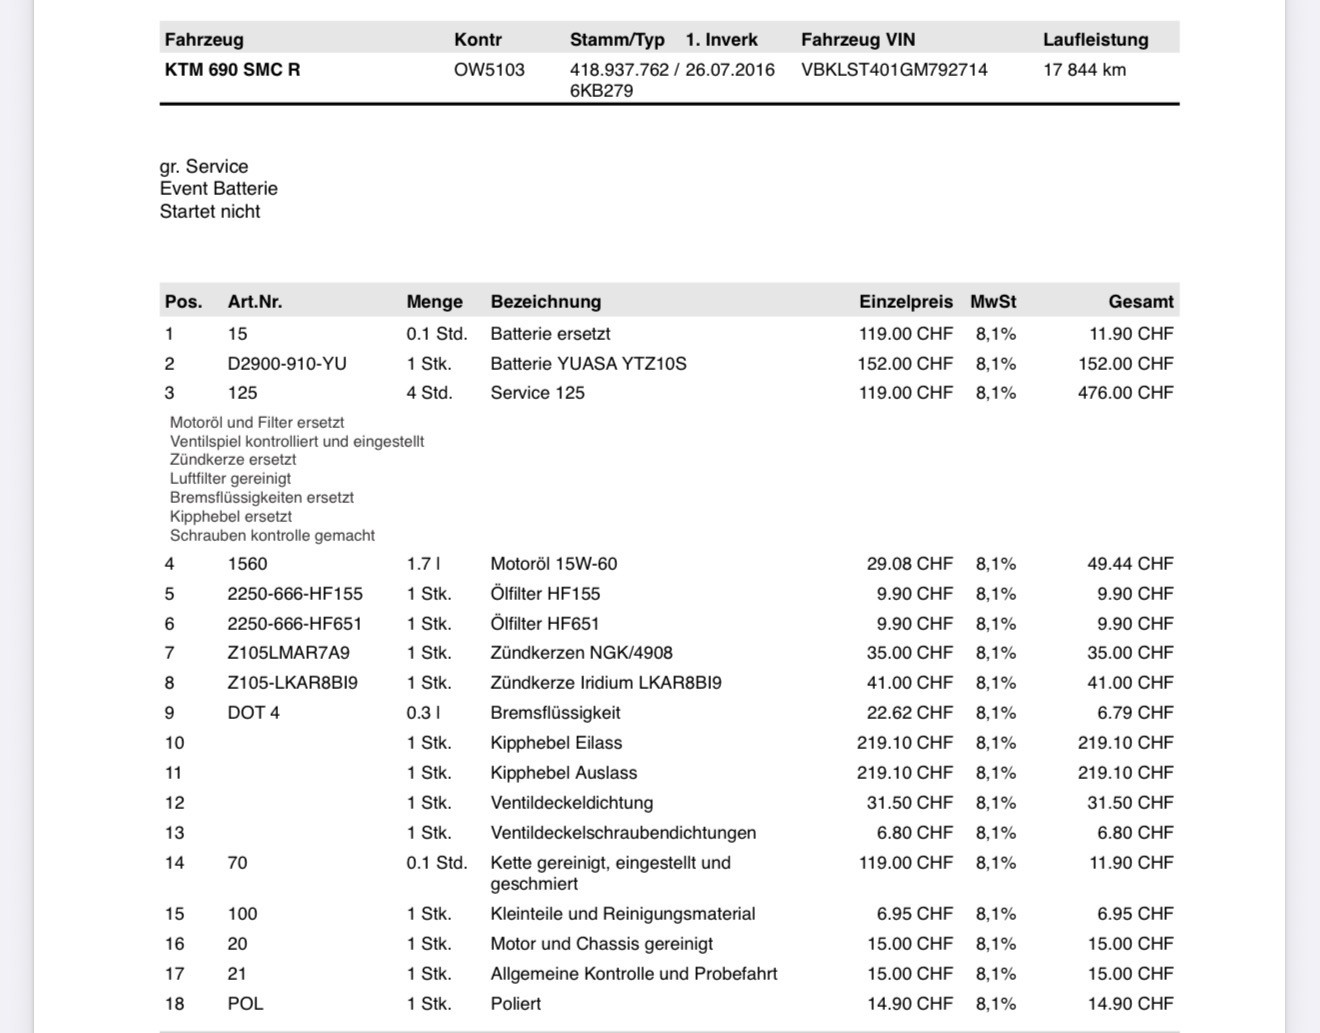The height and width of the screenshot is (1033, 1320).
Task: Click the Fahrzeug VIN number VBKLST401GM792714
Action: tap(894, 70)
